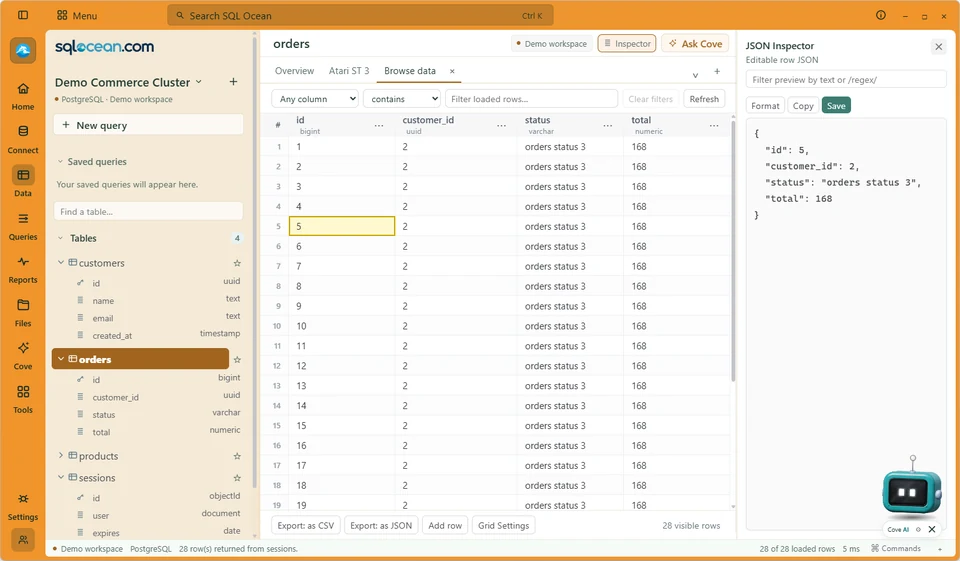The width and height of the screenshot is (960, 561).
Task: Click the SQL Ocean logo icon
Action: 23,50
